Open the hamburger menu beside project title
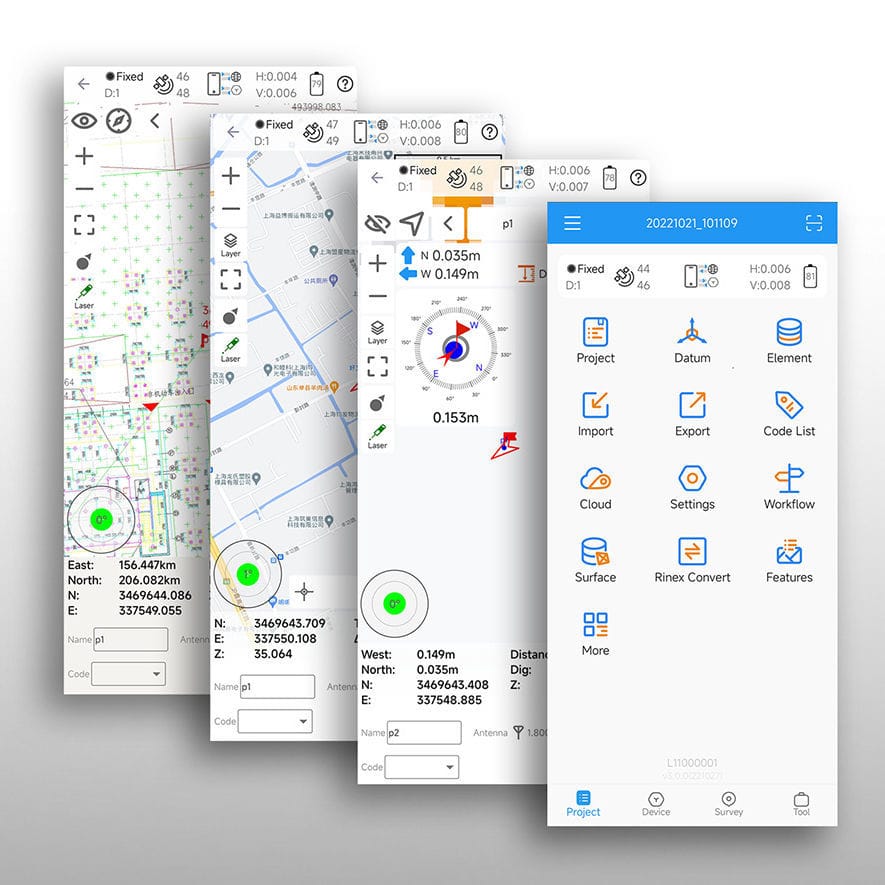885x885 pixels. coord(572,223)
